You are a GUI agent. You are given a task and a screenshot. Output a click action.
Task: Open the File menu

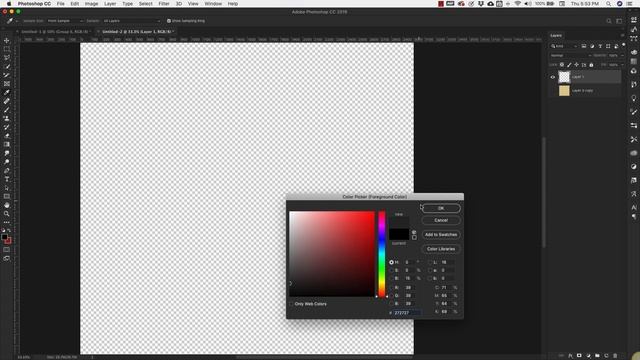pyautogui.click(x=60, y=4)
